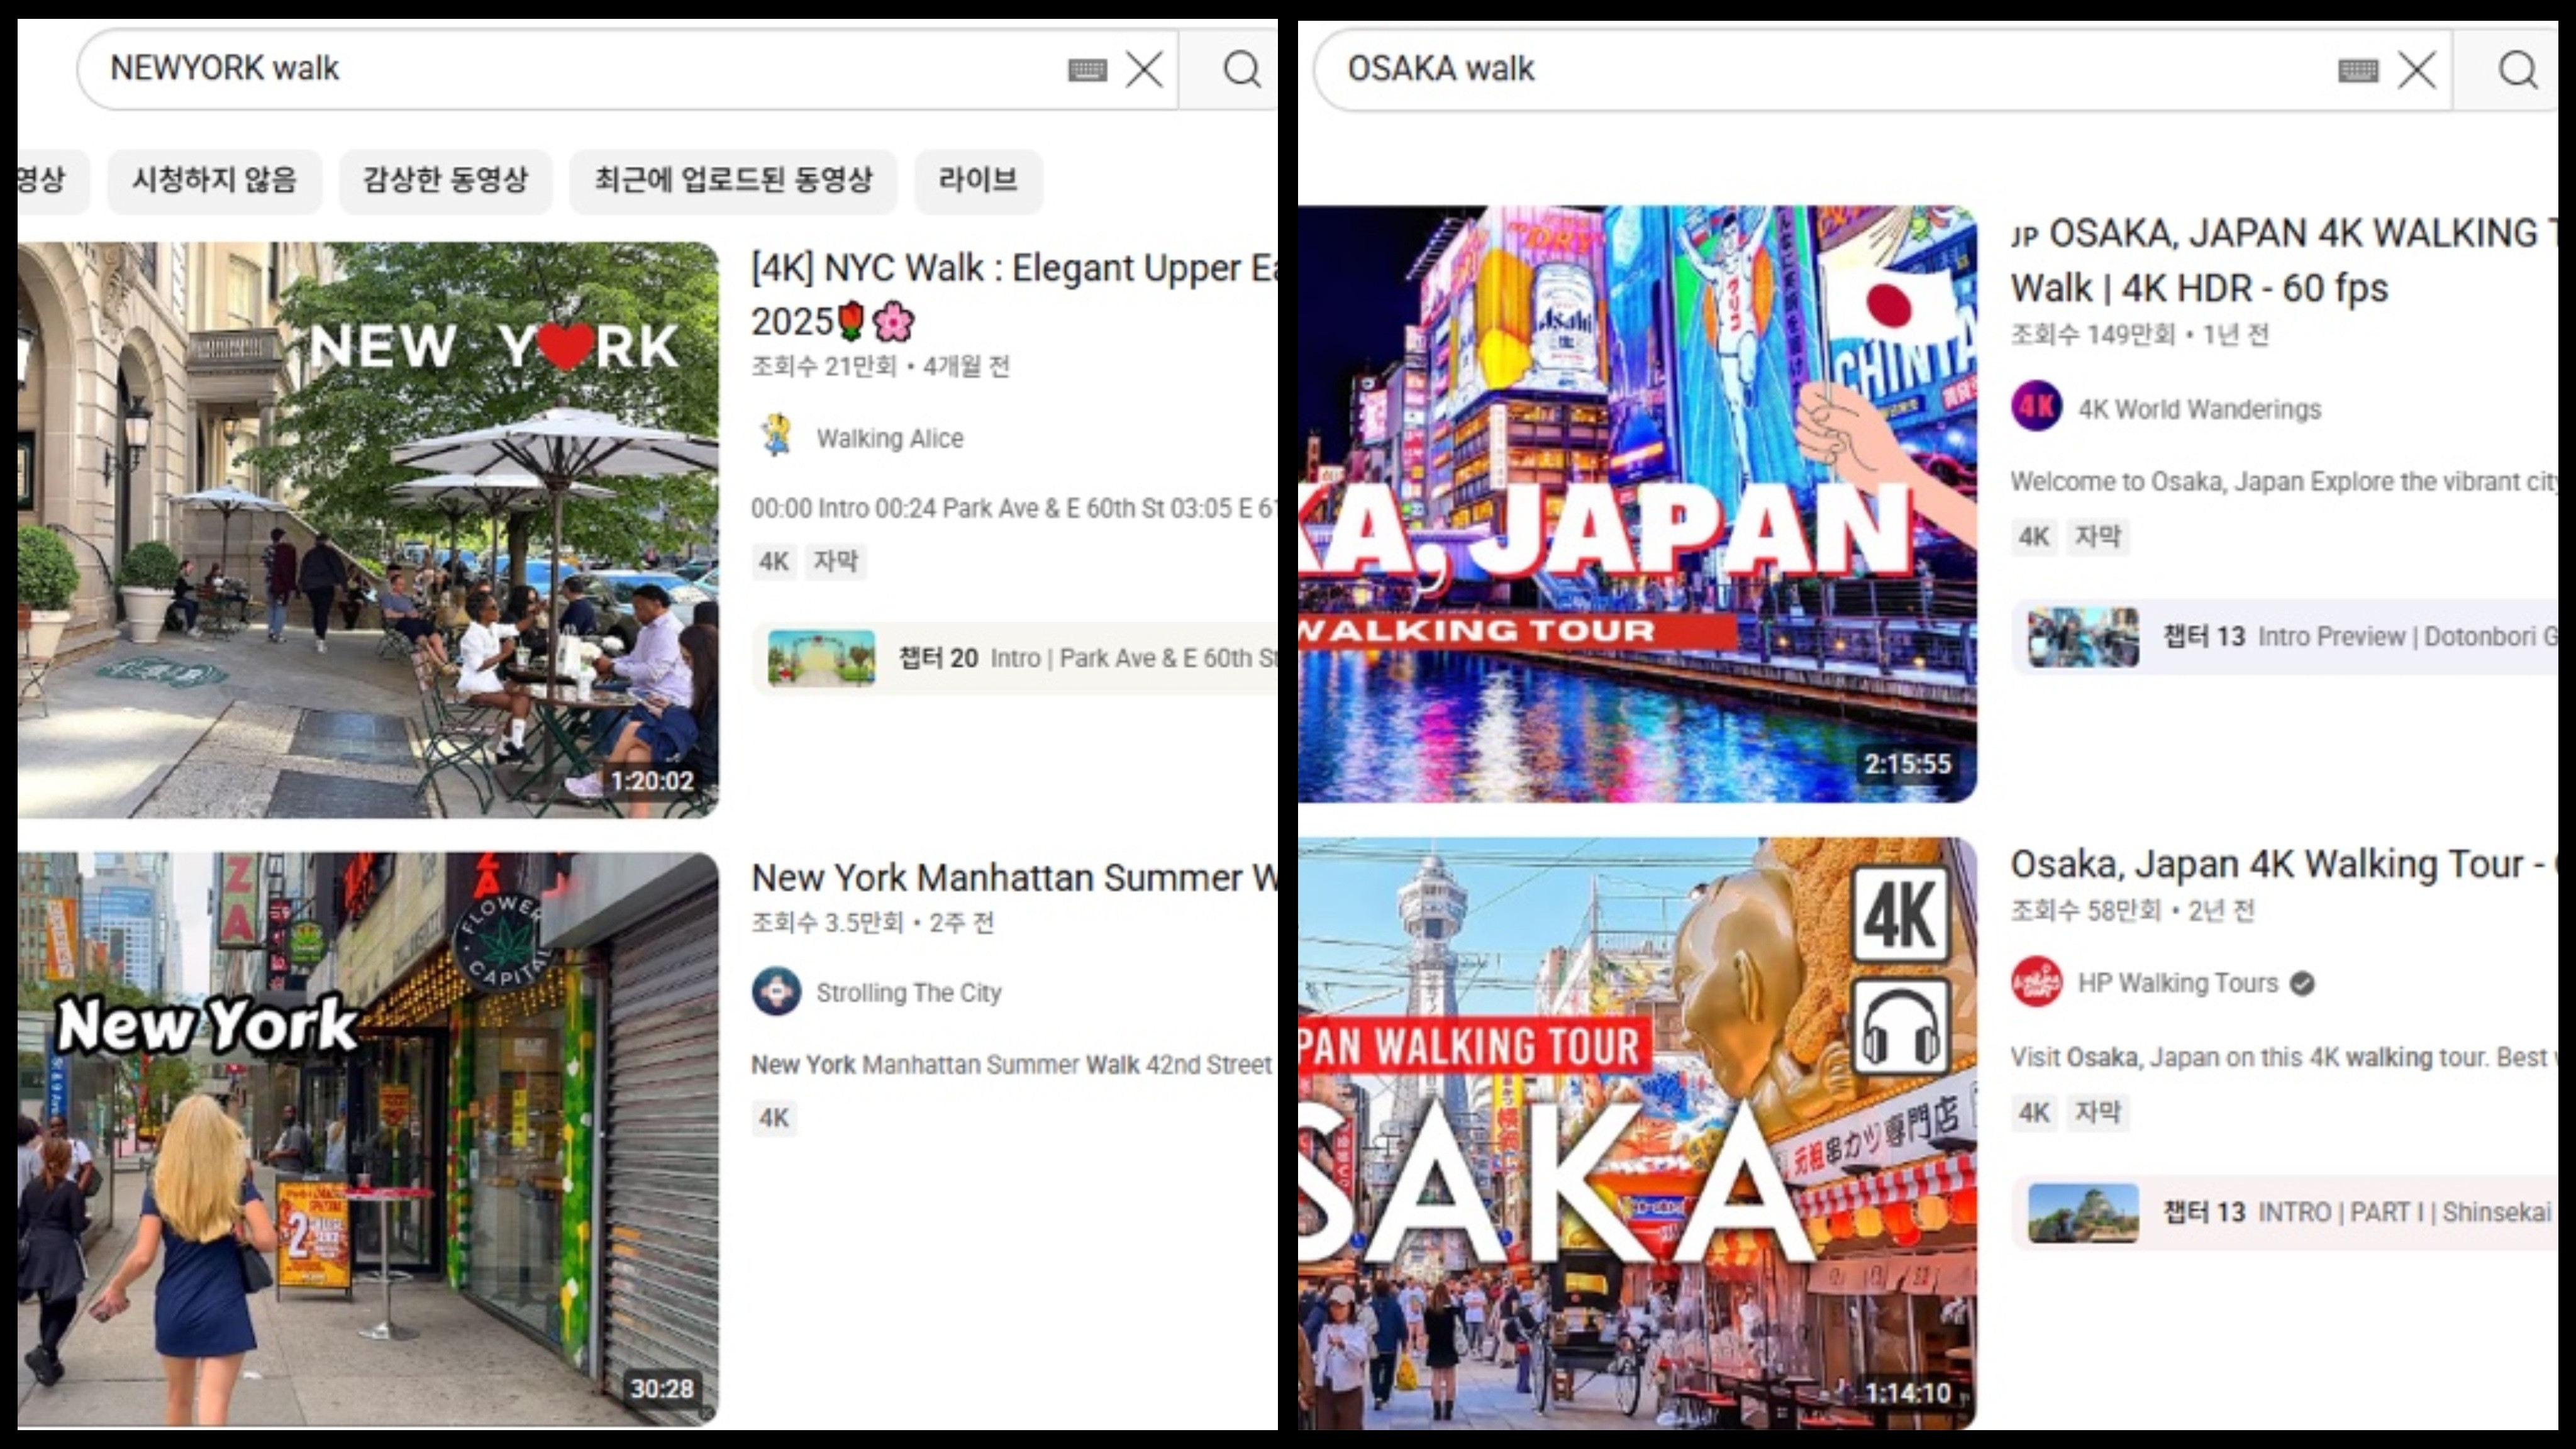
Task: Select the 시청하지 않음 filter chip
Action: [214, 180]
